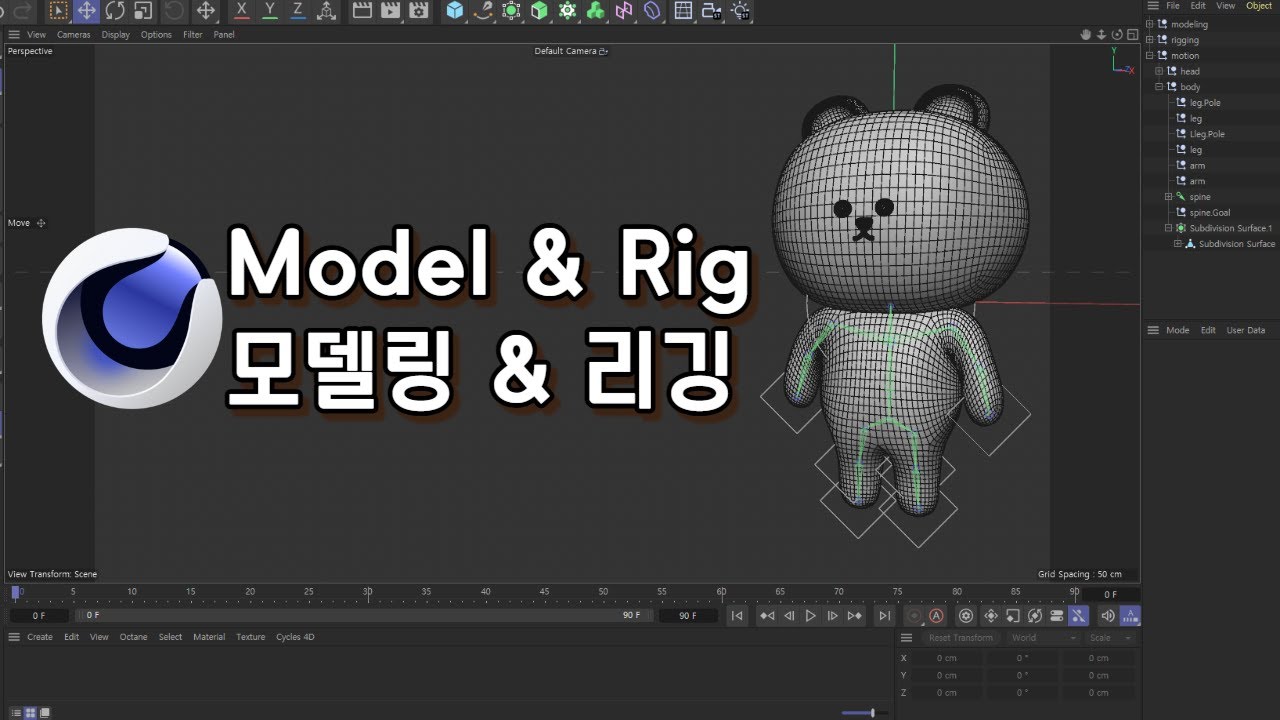Toggle X axis lock
This screenshot has height=720, width=1280.
point(241,11)
